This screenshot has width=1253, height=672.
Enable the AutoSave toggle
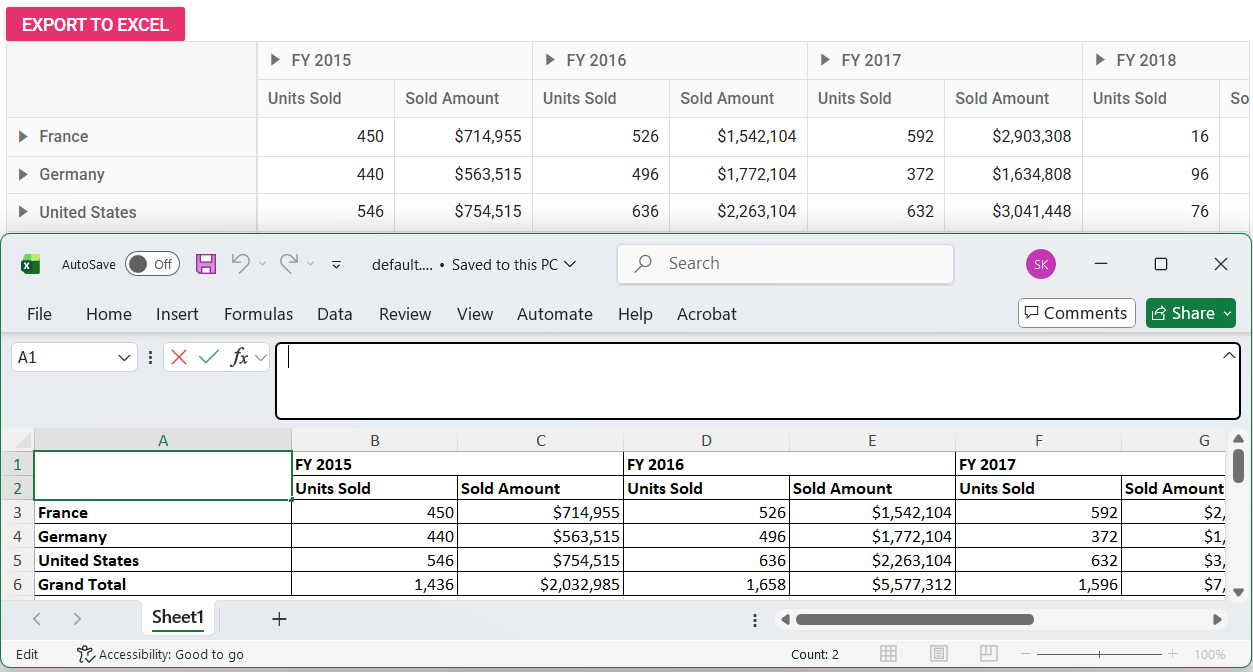click(152, 263)
